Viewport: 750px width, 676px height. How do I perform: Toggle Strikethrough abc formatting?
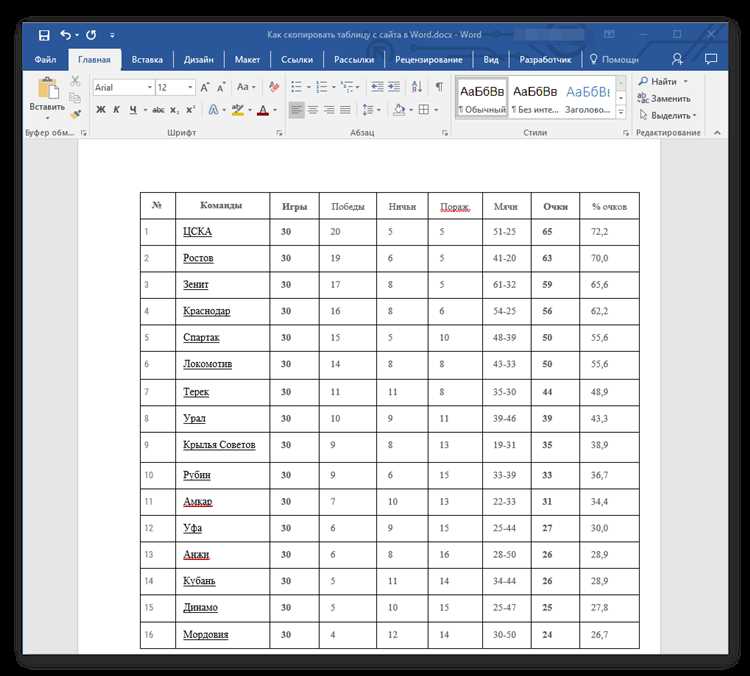(x=158, y=110)
